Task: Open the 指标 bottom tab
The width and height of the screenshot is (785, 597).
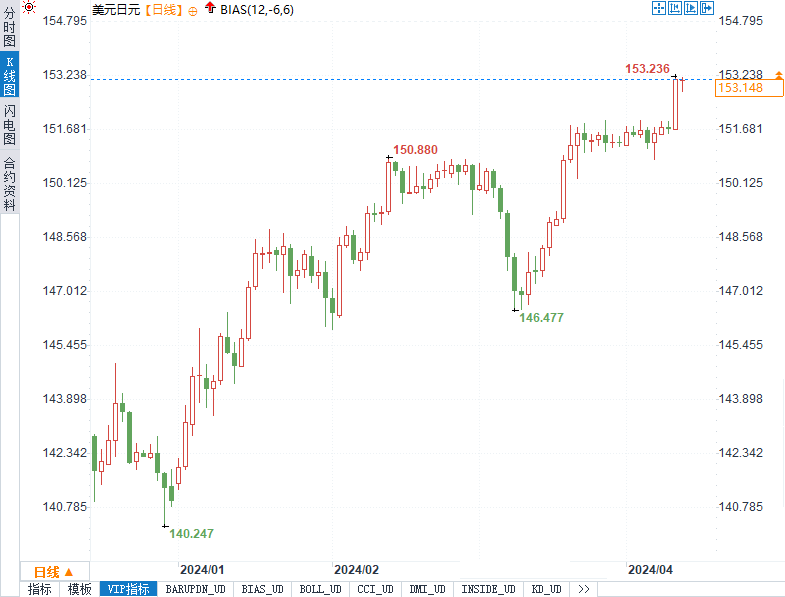Action: click(40, 589)
